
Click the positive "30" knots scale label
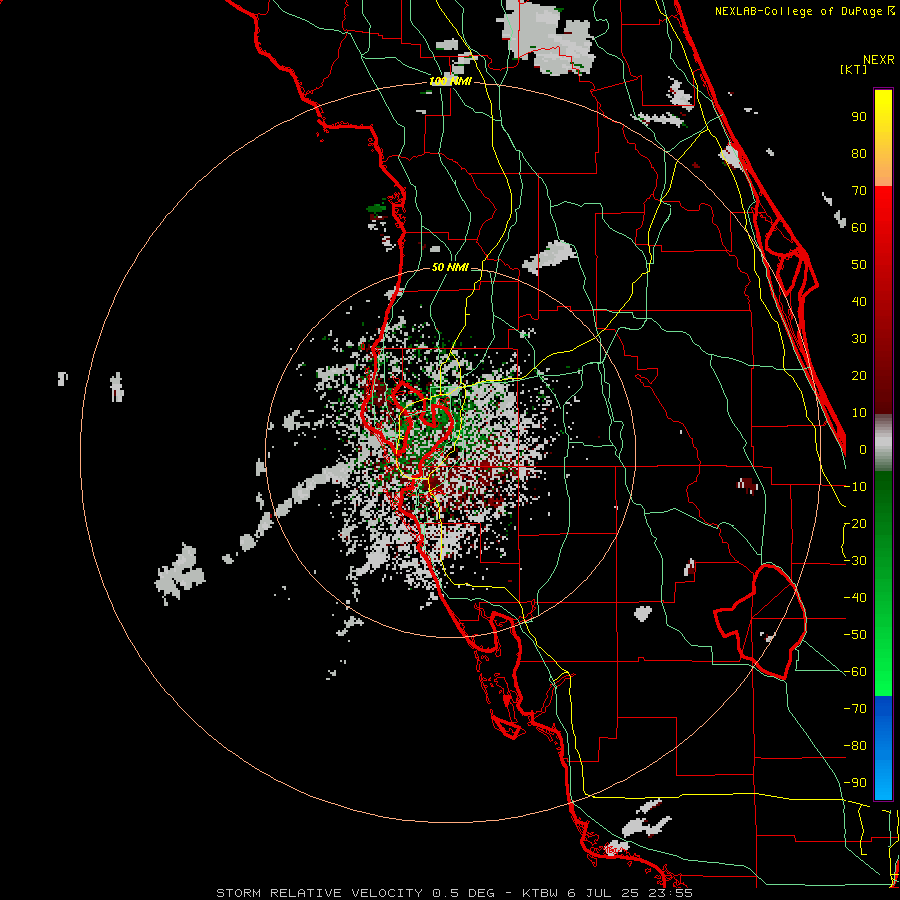tap(859, 339)
